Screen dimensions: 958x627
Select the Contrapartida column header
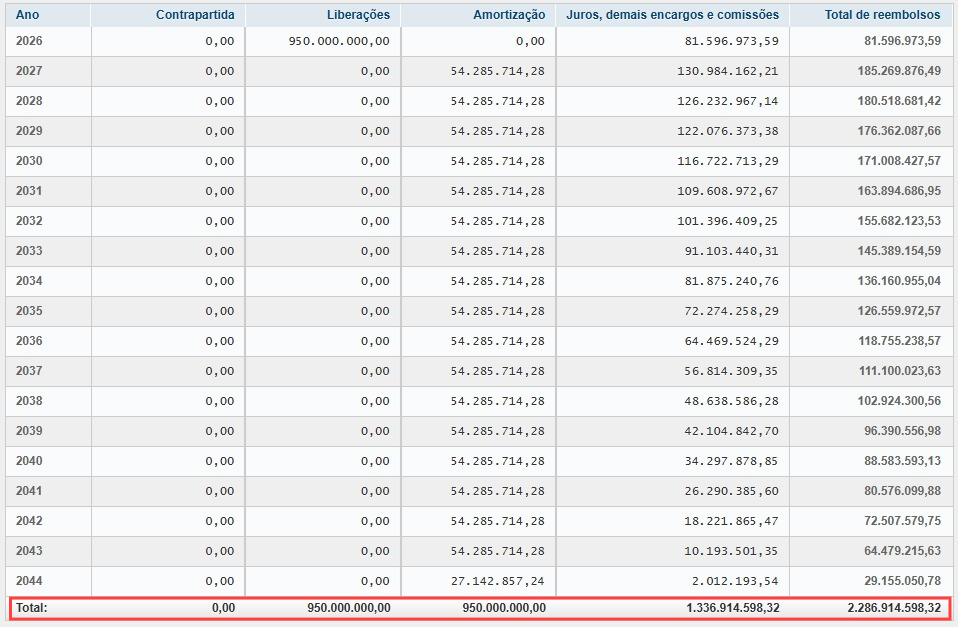point(195,15)
